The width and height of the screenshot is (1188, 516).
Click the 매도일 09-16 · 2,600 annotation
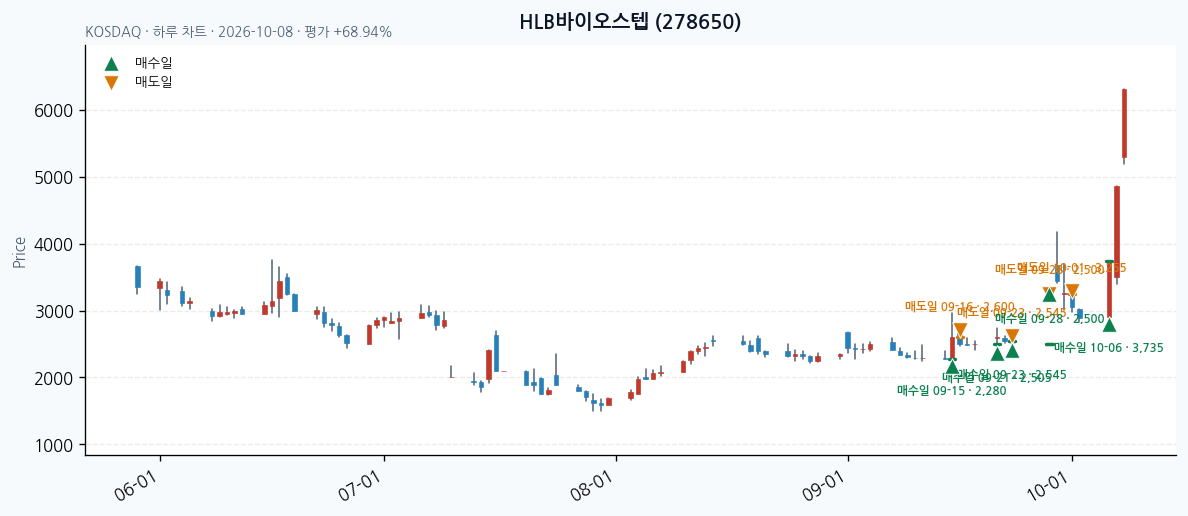coord(960,306)
